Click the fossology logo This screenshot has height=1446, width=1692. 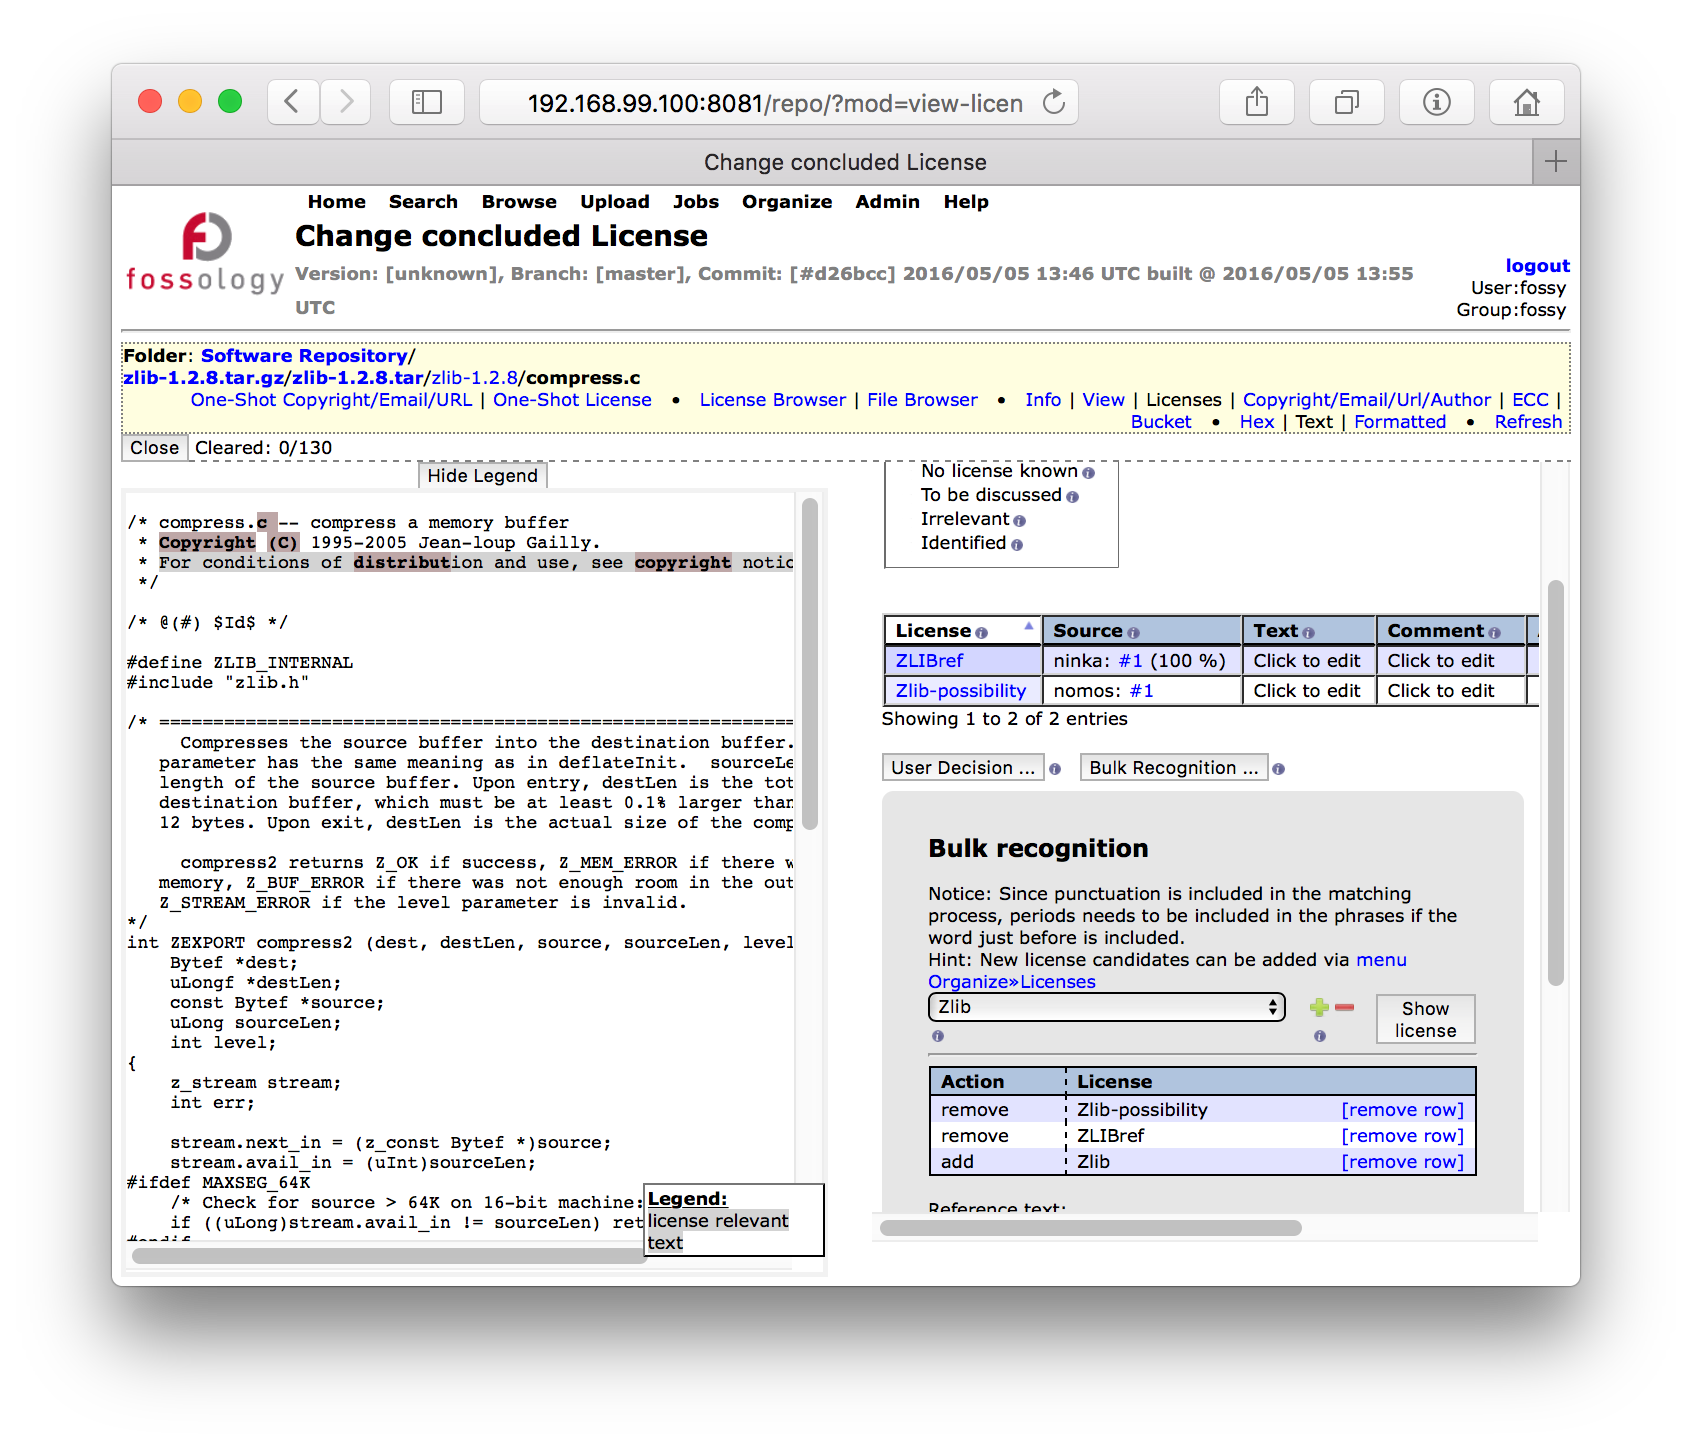point(205,254)
